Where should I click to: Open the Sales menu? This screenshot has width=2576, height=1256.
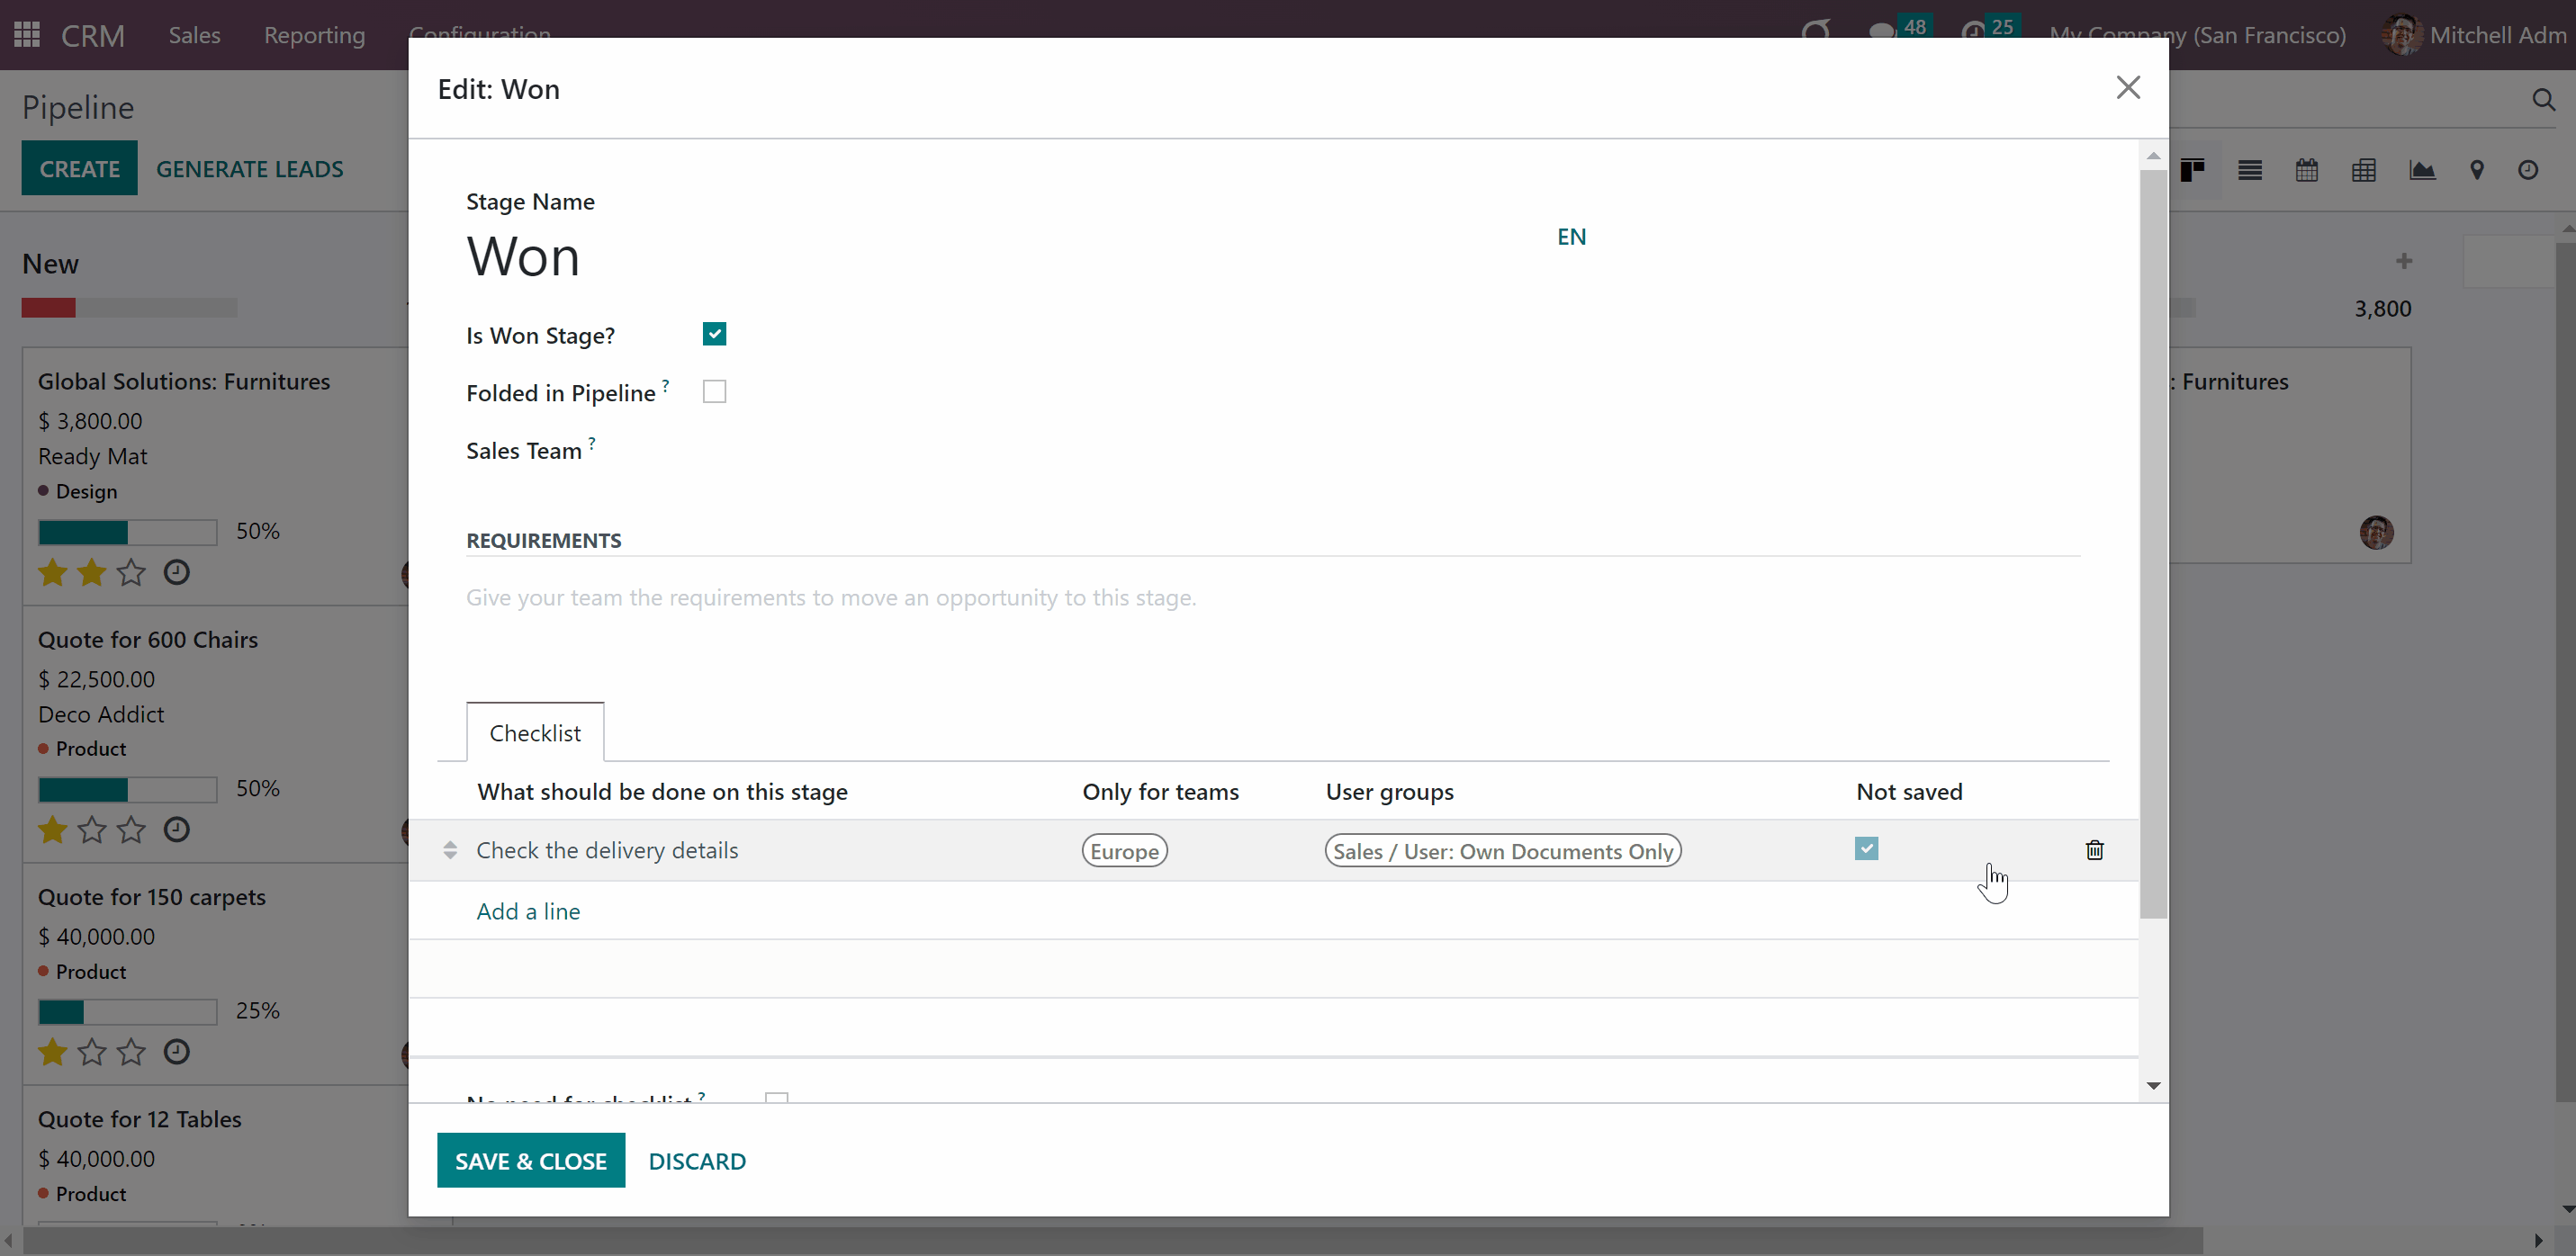194,35
